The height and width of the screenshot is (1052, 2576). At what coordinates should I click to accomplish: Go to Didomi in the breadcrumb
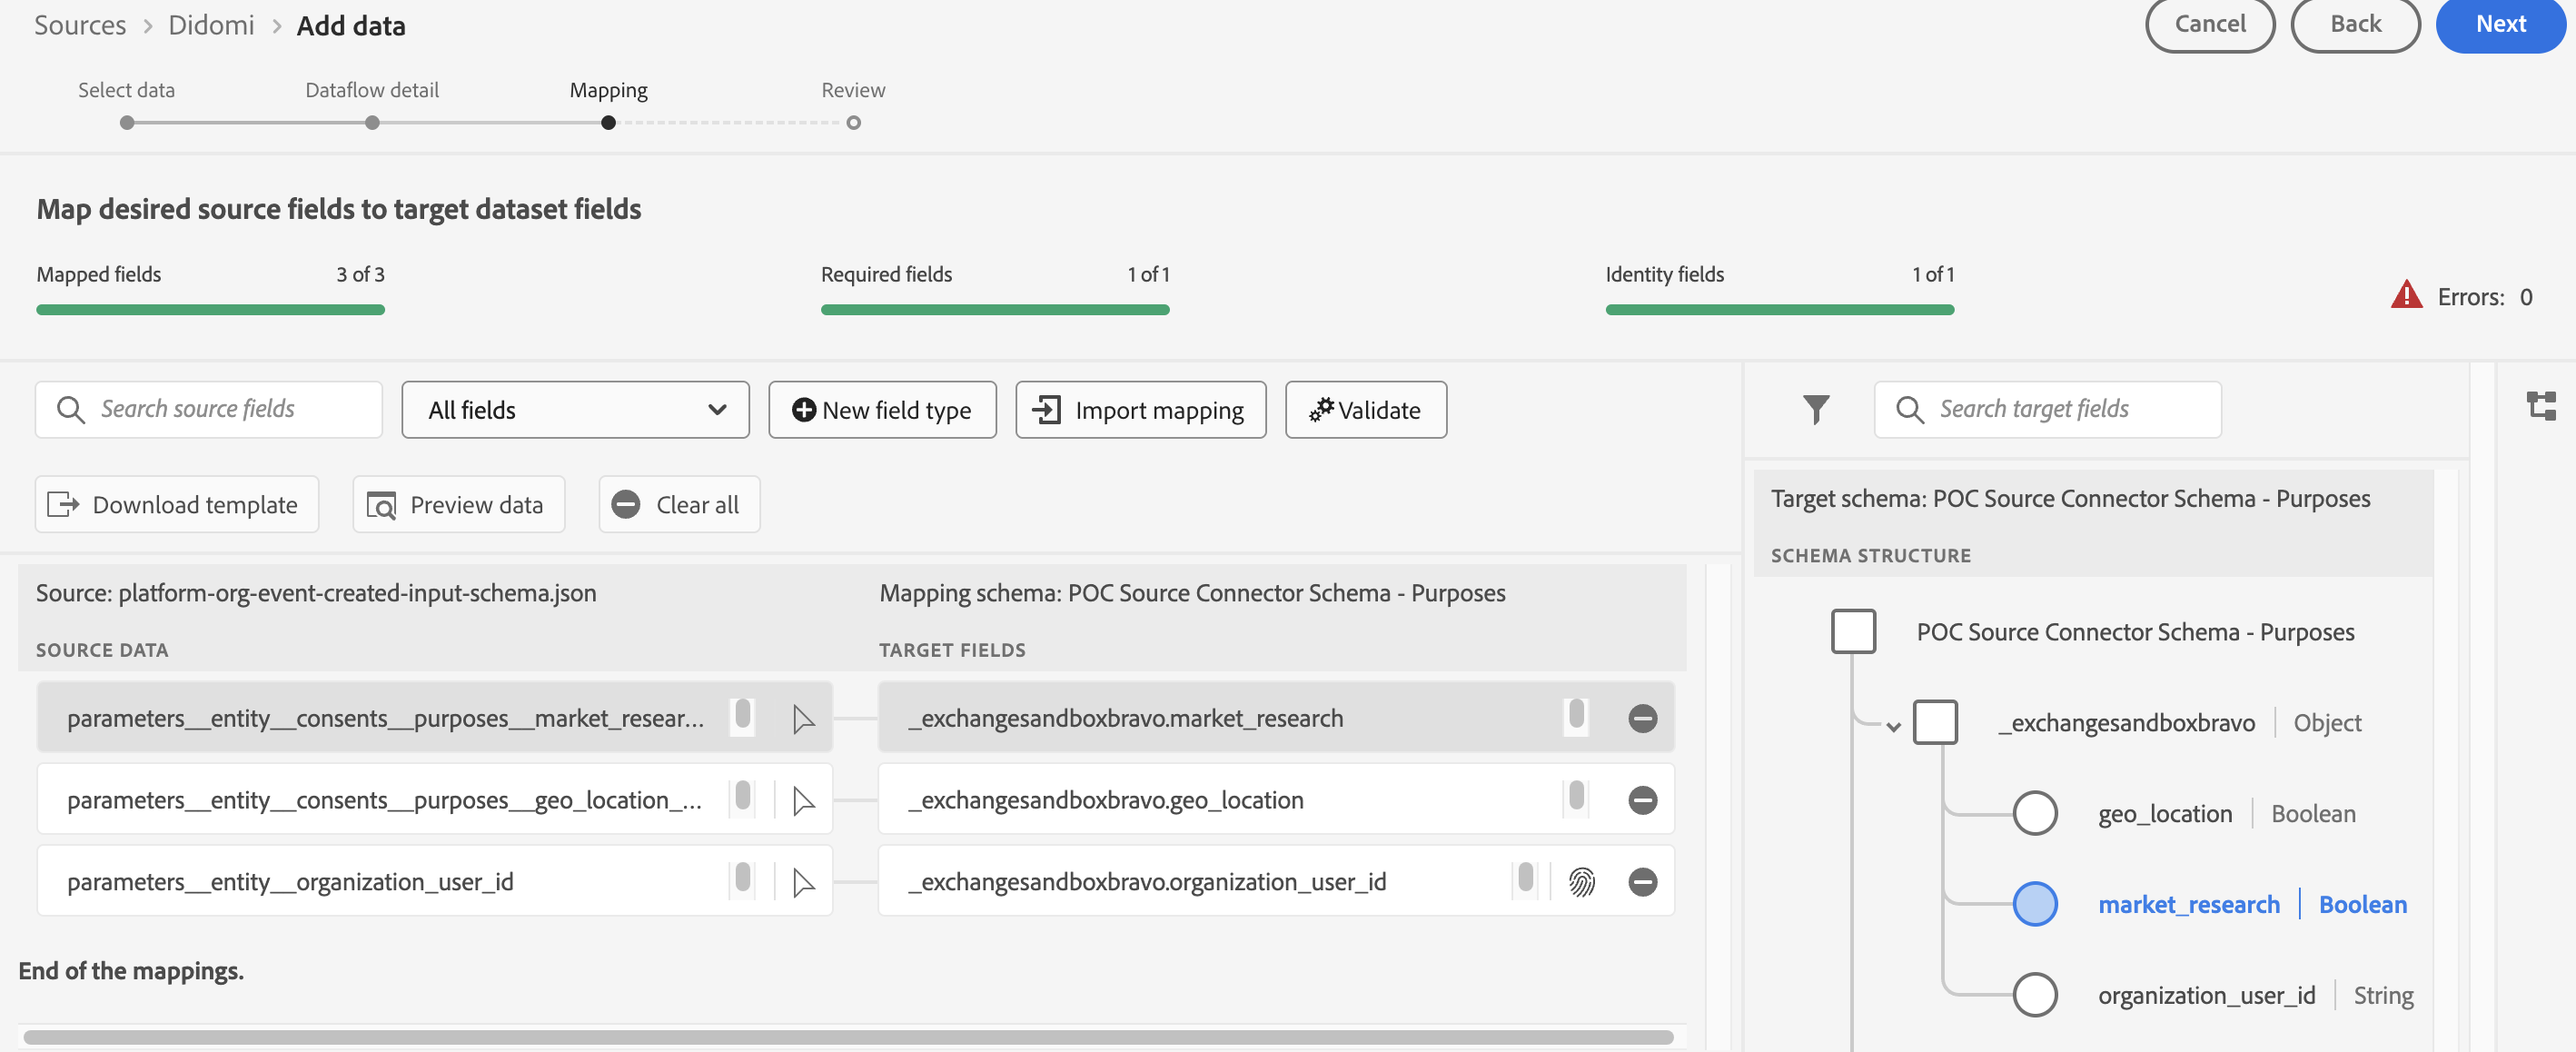point(211,25)
